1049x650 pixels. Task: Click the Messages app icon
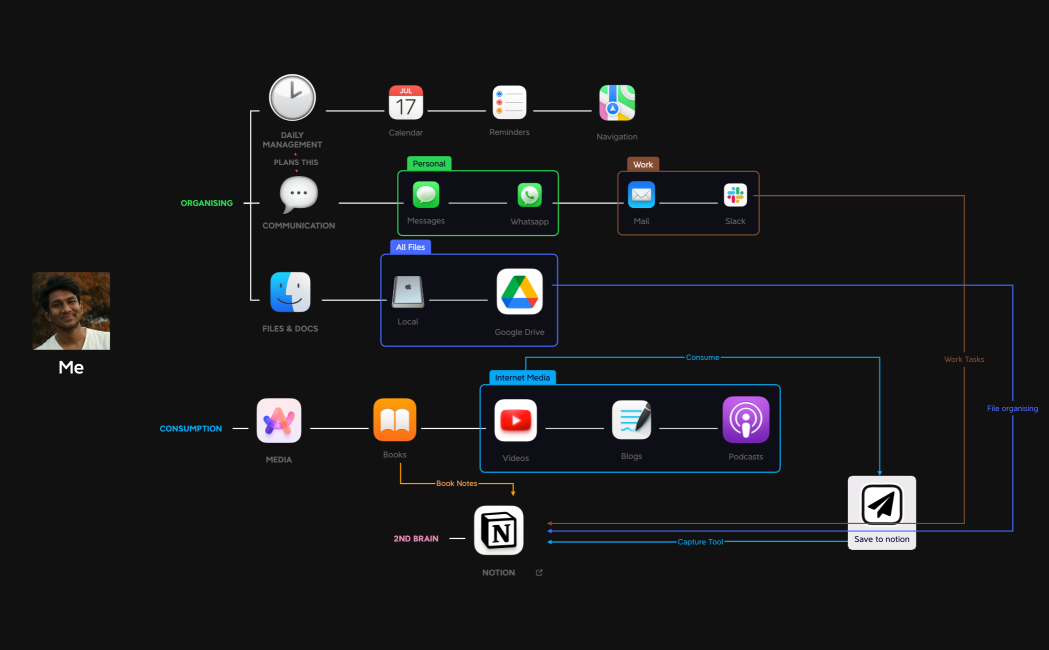(426, 195)
